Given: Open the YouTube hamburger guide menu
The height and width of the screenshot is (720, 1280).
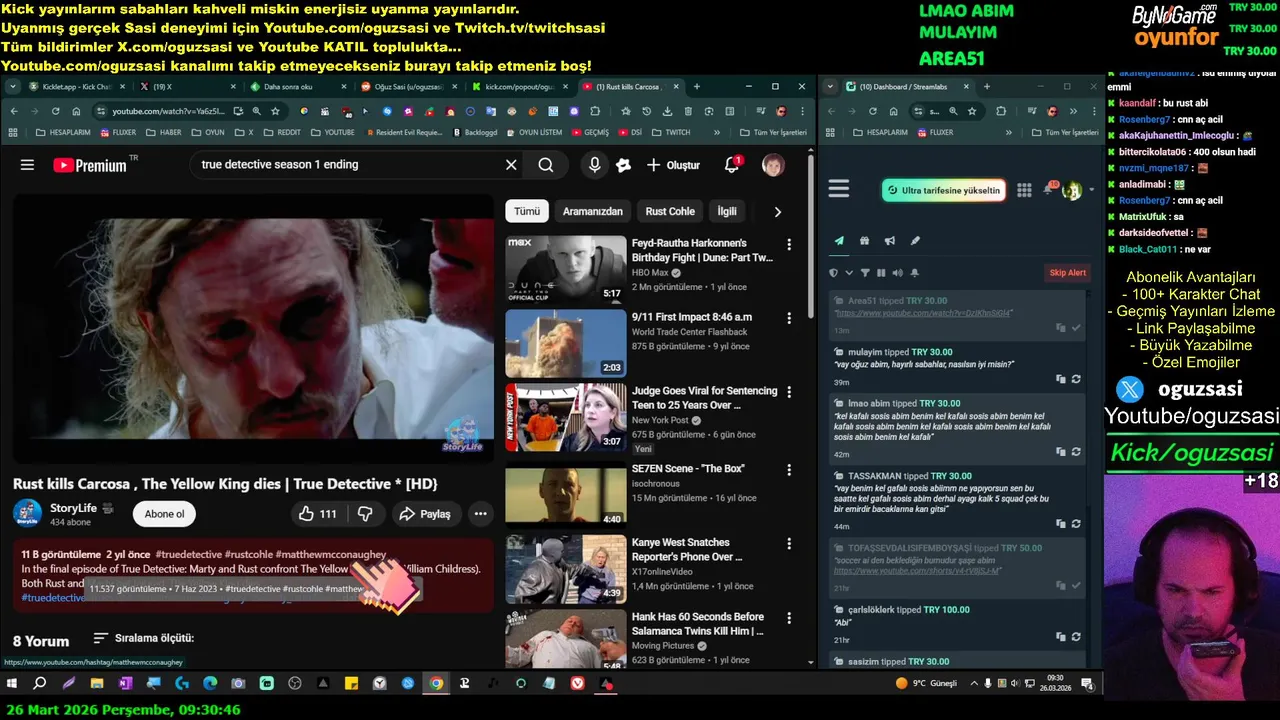Looking at the screenshot, I should pos(27,165).
